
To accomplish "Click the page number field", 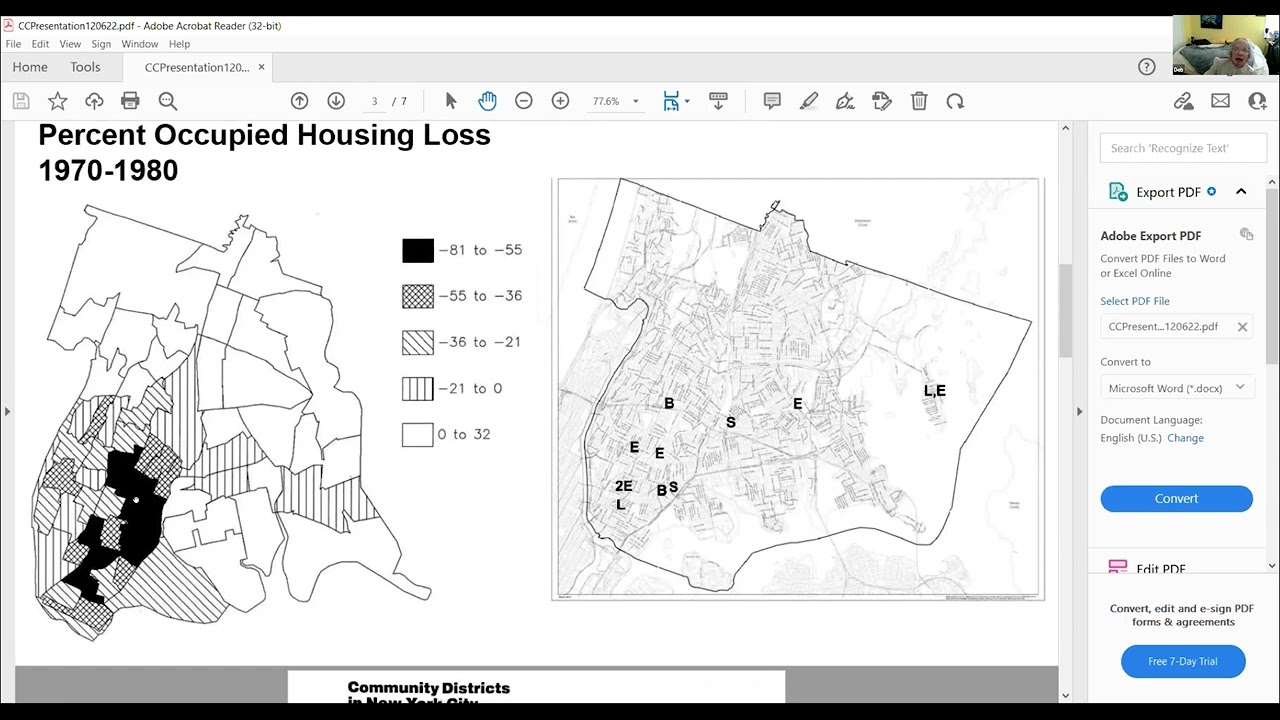I will click(374, 101).
